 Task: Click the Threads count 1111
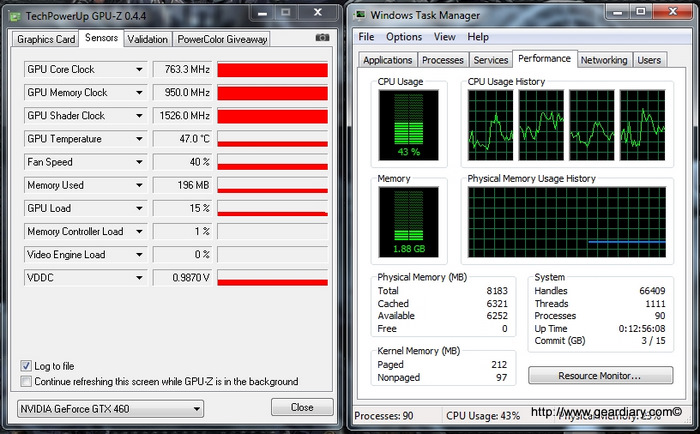point(655,304)
